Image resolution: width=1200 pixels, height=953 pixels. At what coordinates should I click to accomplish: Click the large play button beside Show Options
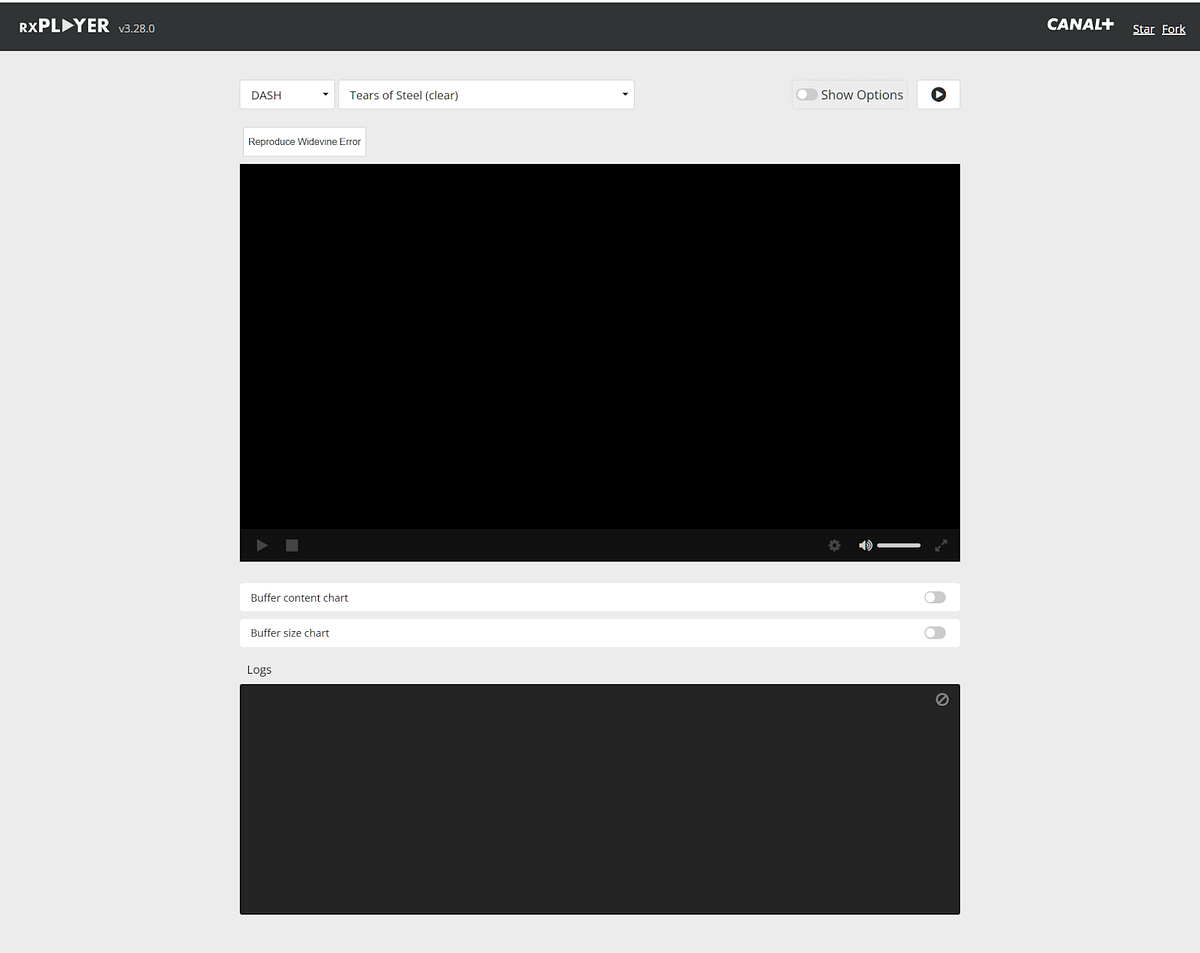(x=938, y=93)
